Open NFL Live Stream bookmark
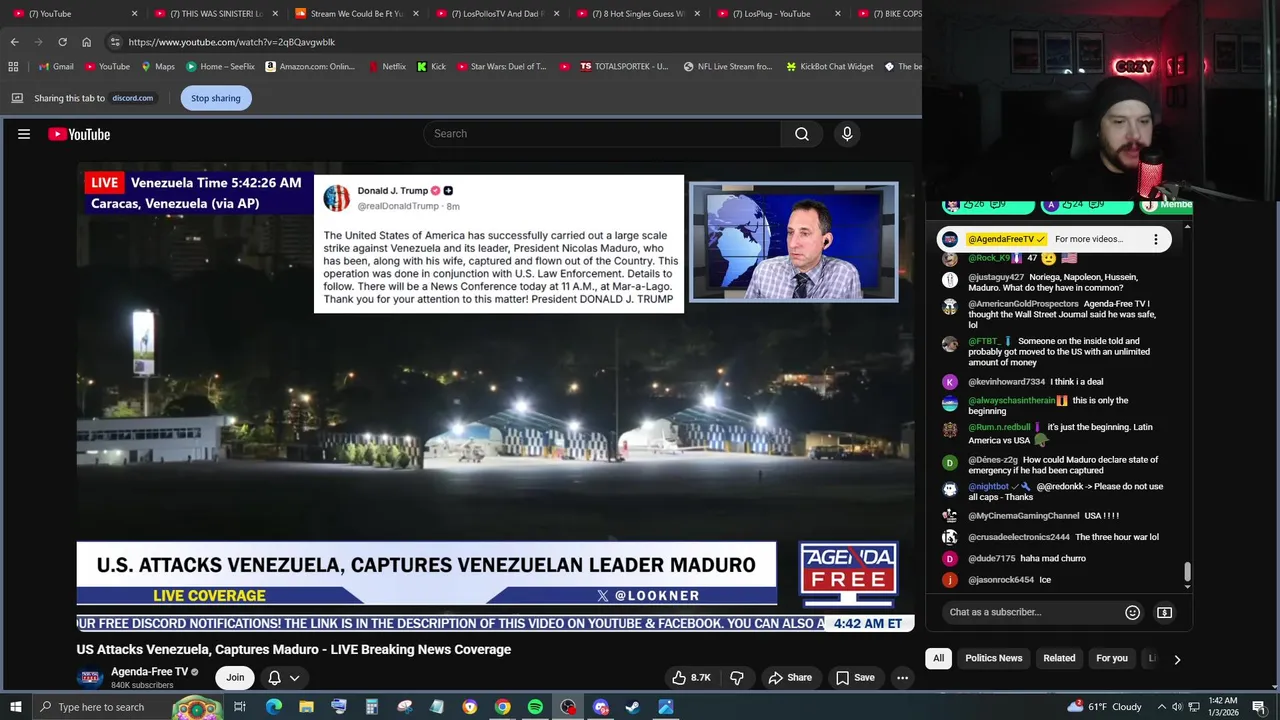This screenshot has width=1280, height=720. pyautogui.click(x=728, y=67)
